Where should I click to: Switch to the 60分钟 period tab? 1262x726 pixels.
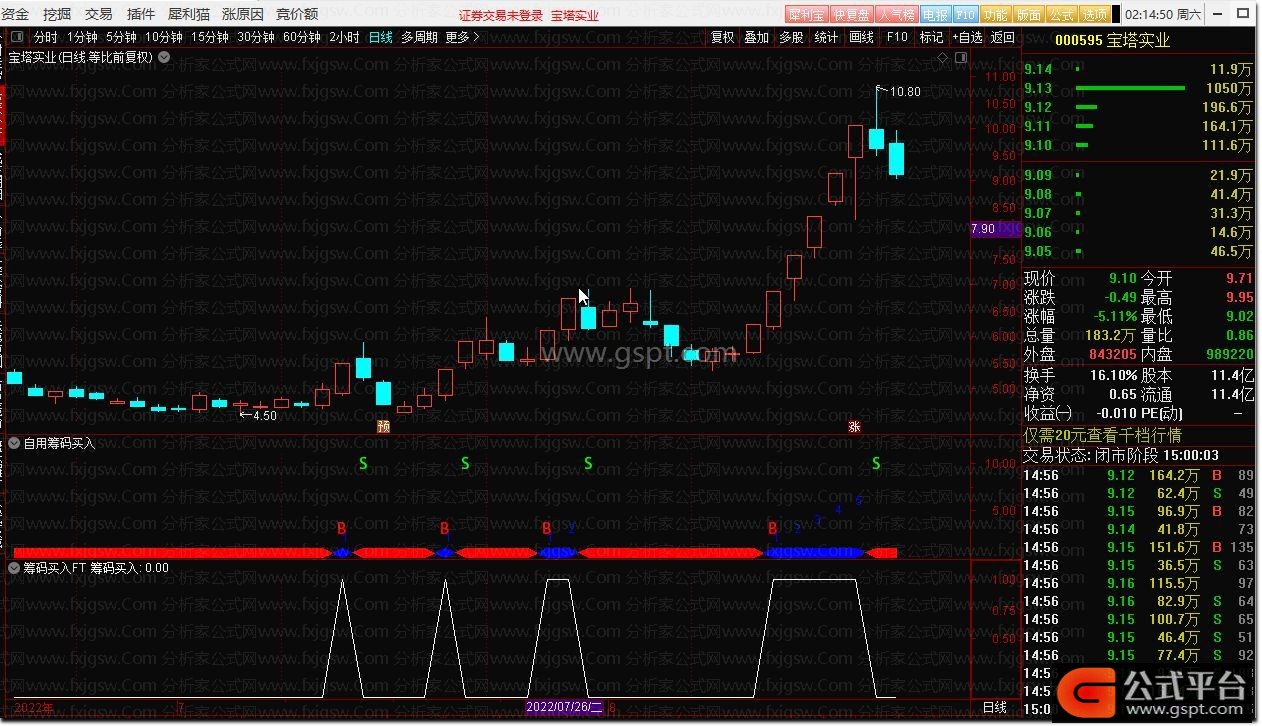[302, 37]
